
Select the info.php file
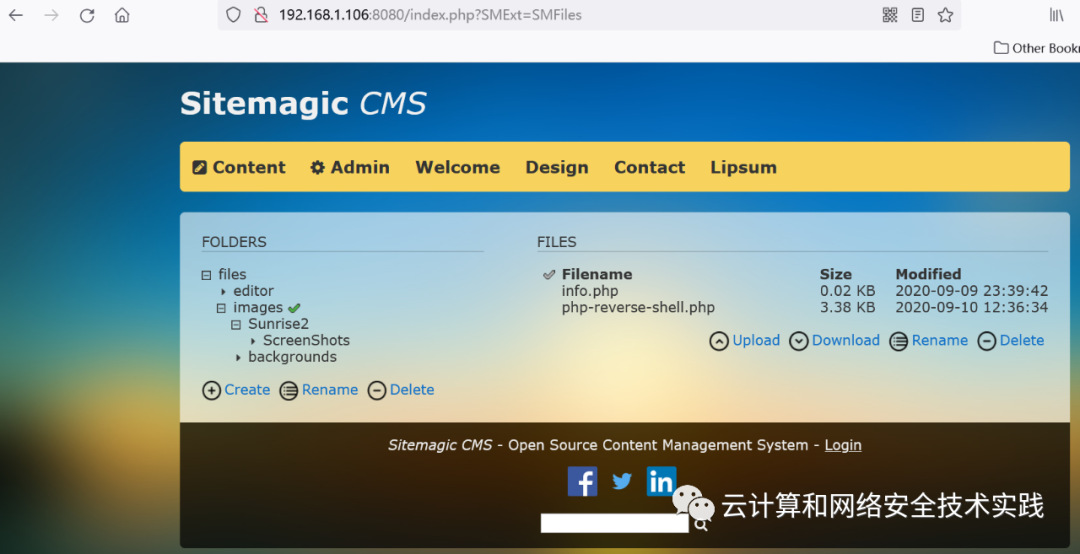coord(590,291)
